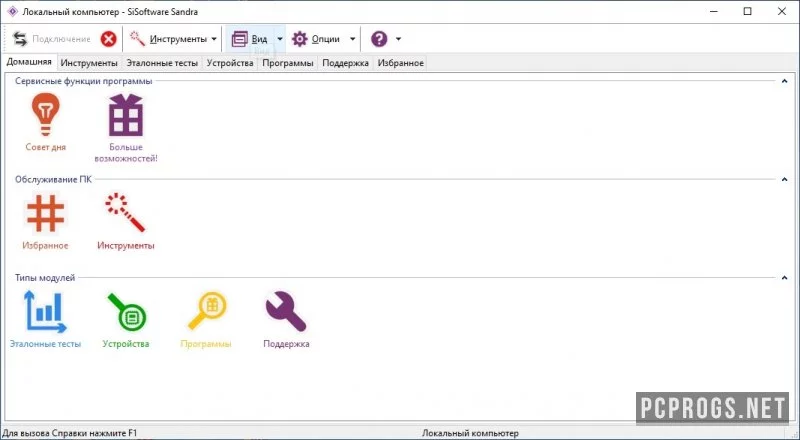
Task: Click the Совет дня caption
Action: (45, 147)
